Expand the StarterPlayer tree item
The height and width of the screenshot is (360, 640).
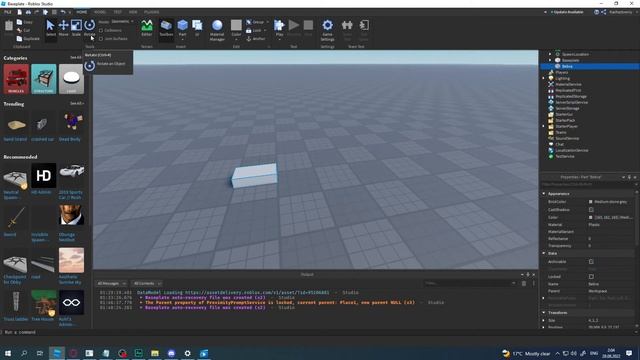click(x=543, y=127)
